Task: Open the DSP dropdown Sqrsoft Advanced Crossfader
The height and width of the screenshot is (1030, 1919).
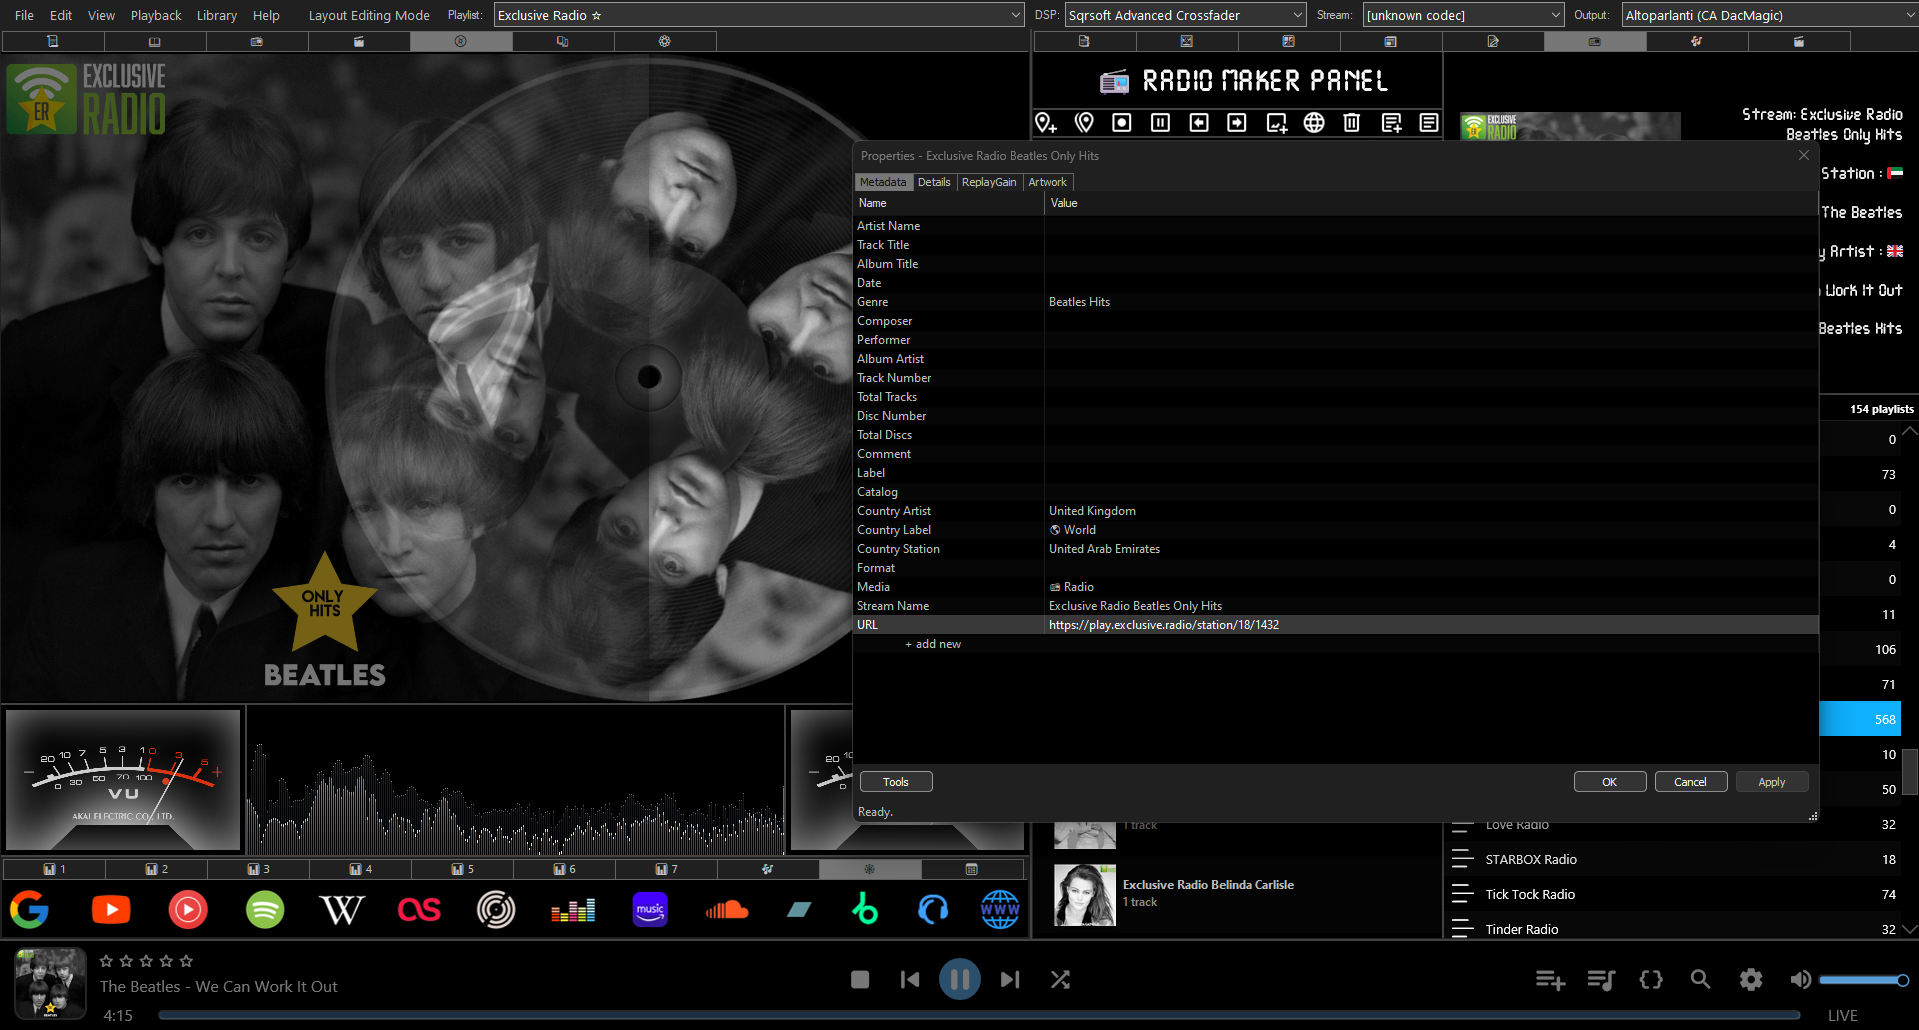Action: [x=1186, y=15]
